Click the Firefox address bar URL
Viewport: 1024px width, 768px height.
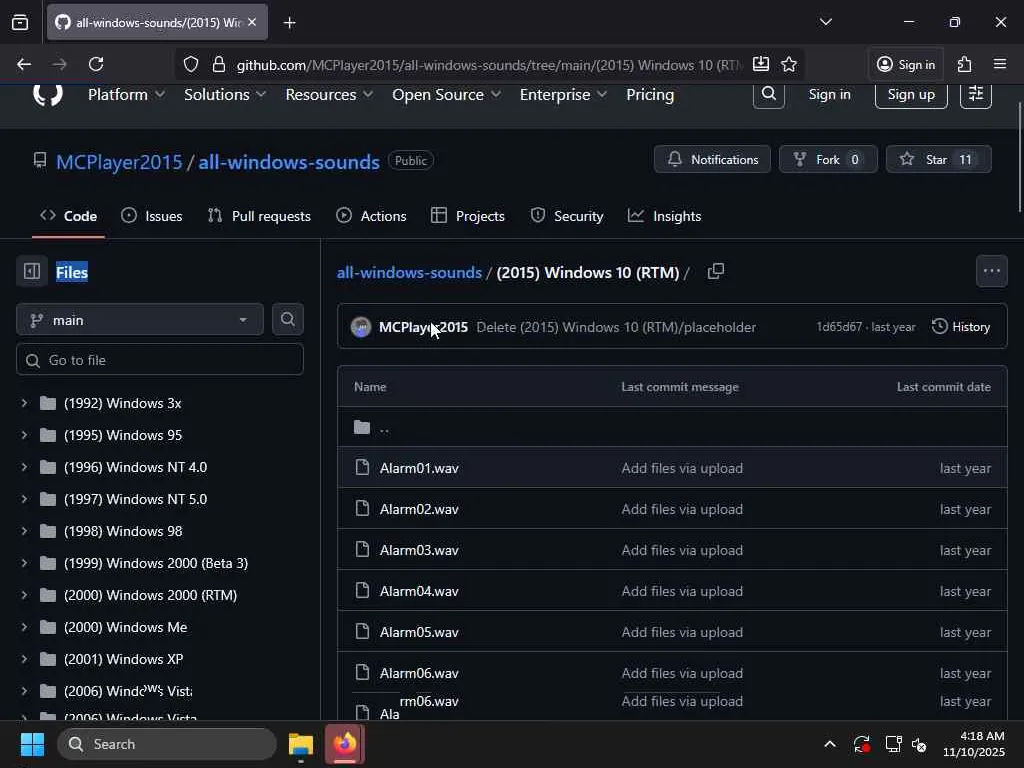pyautogui.click(x=488, y=65)
